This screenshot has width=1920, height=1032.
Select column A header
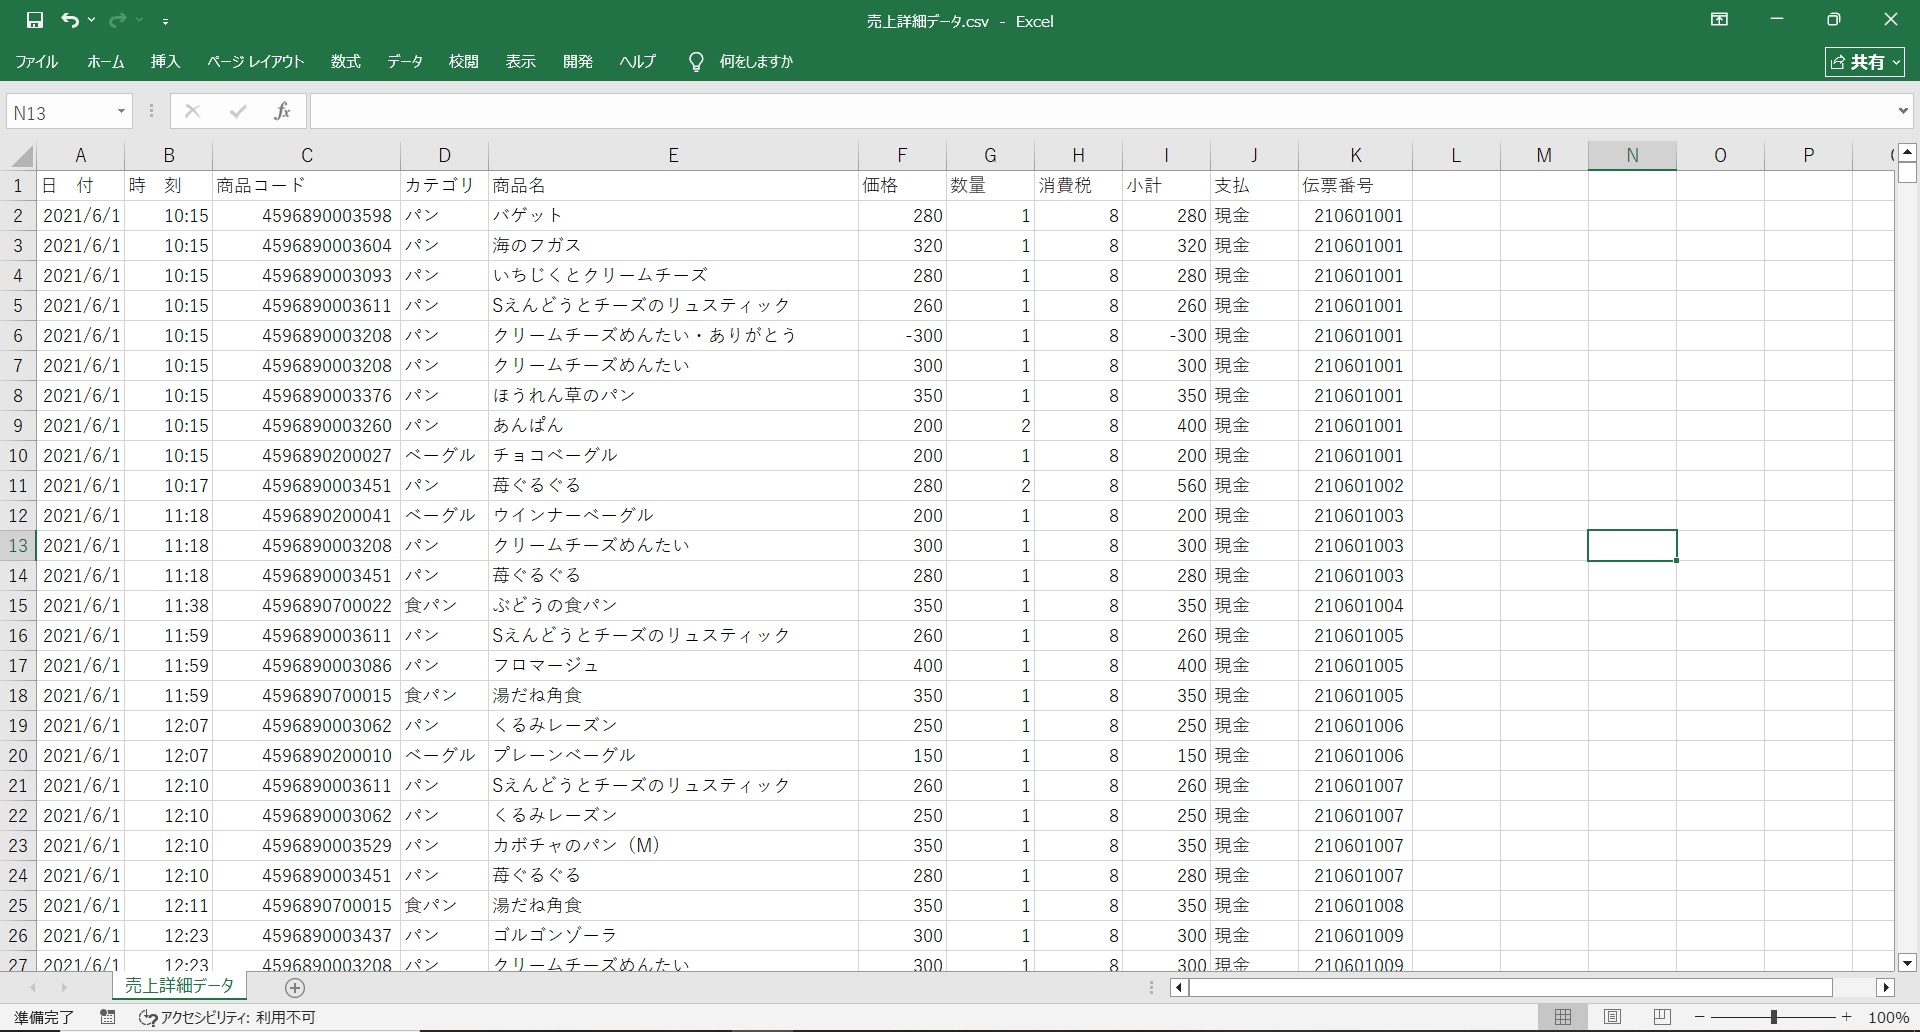coord(81,156)
